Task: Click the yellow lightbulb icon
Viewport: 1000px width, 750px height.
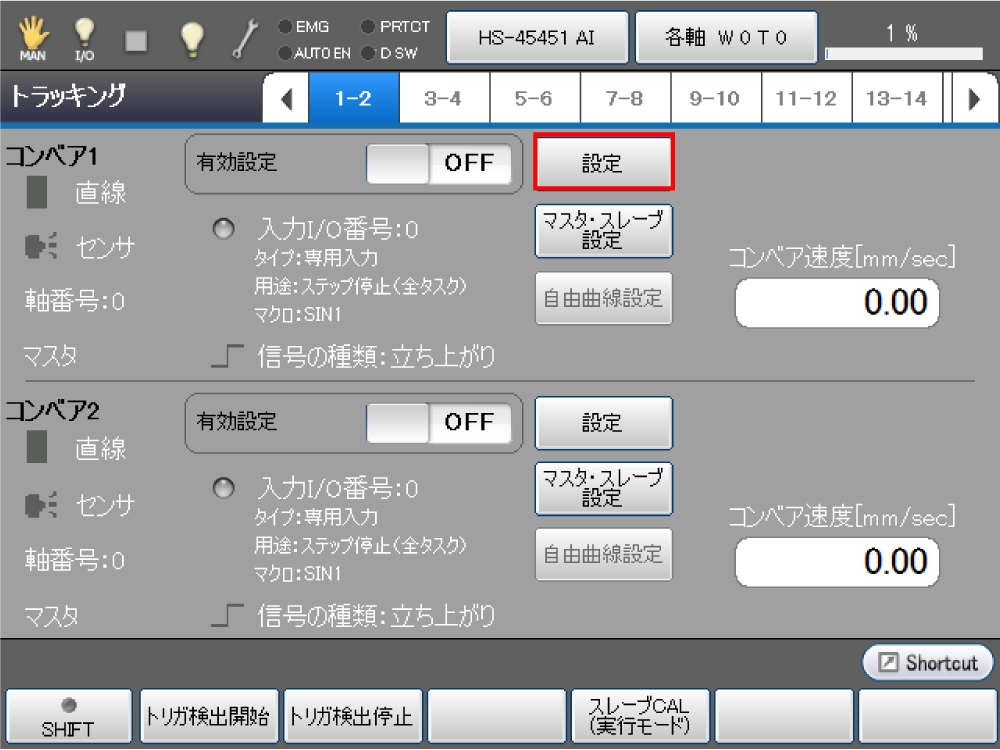Action: point(191,38)
